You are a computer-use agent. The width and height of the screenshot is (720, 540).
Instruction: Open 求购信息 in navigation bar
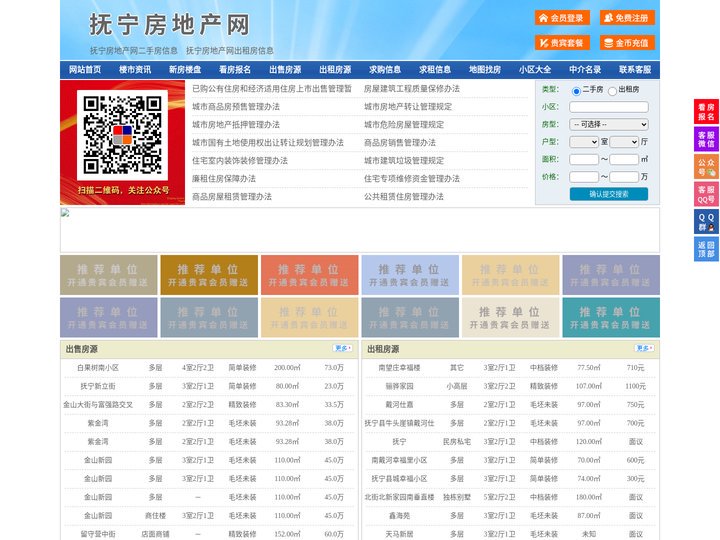[x=385, y=70]
